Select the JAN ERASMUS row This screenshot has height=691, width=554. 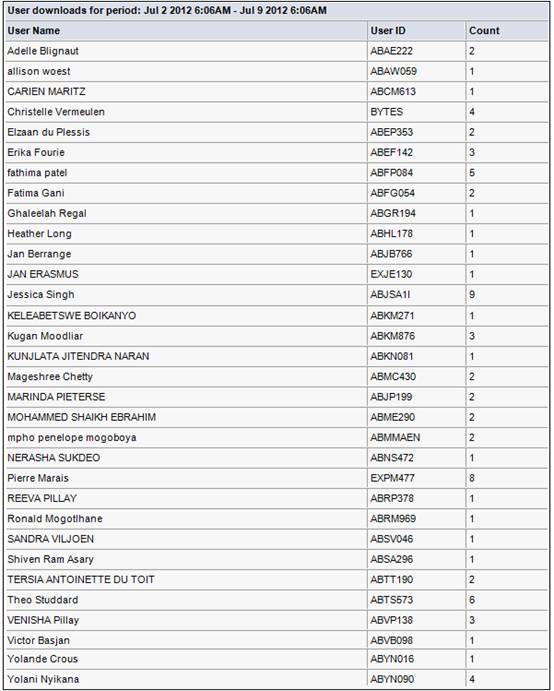pyautogui.click(x=277, y=274)
